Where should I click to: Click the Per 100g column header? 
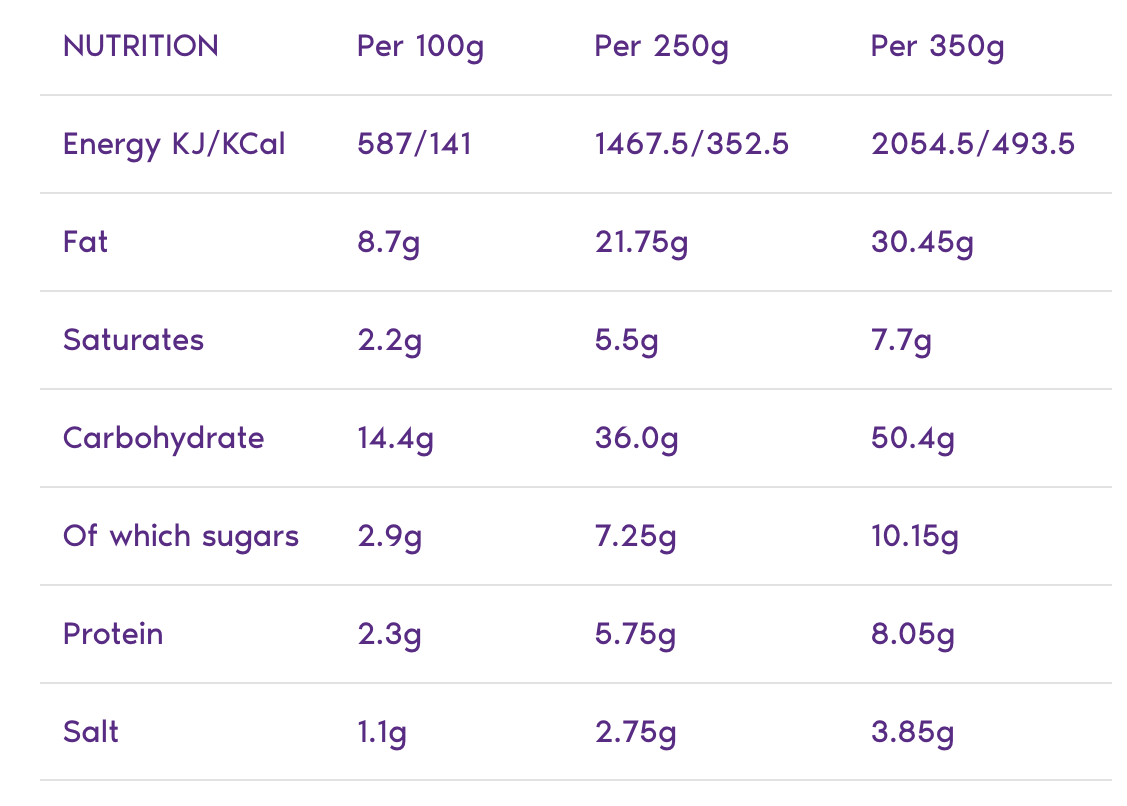pos(420,47)
